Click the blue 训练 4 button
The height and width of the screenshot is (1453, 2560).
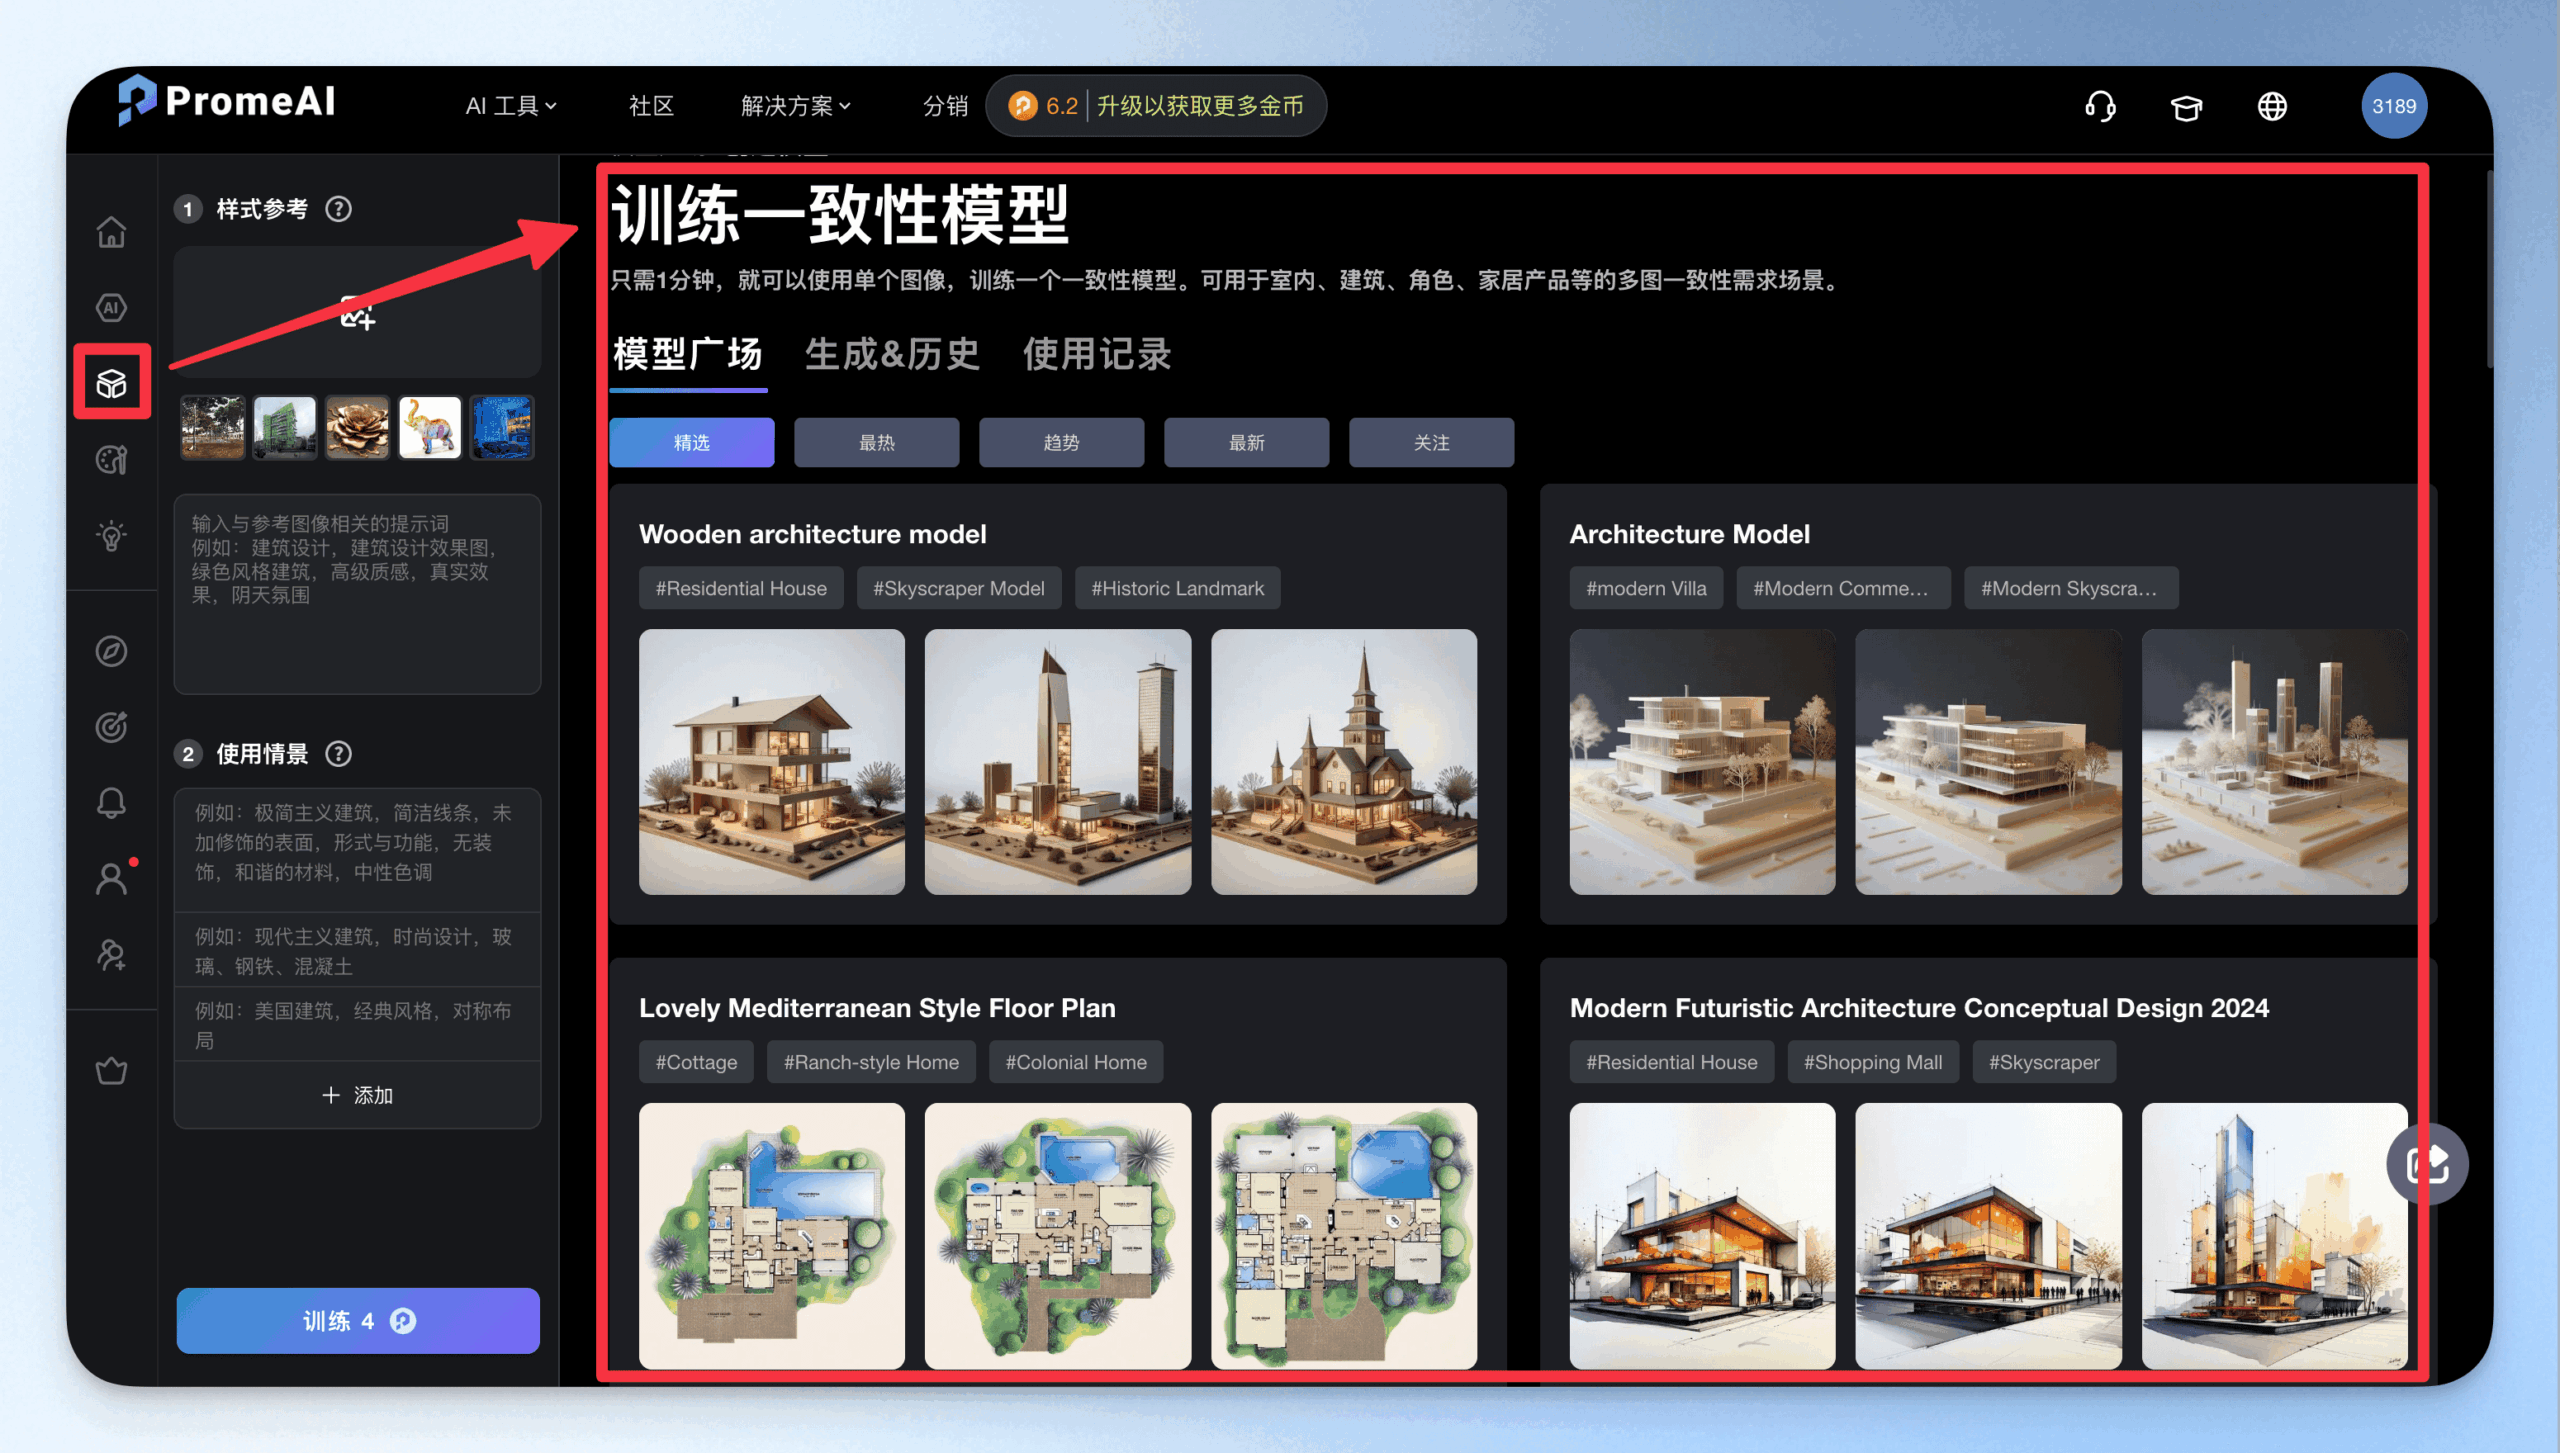(x=358, y=1321)
